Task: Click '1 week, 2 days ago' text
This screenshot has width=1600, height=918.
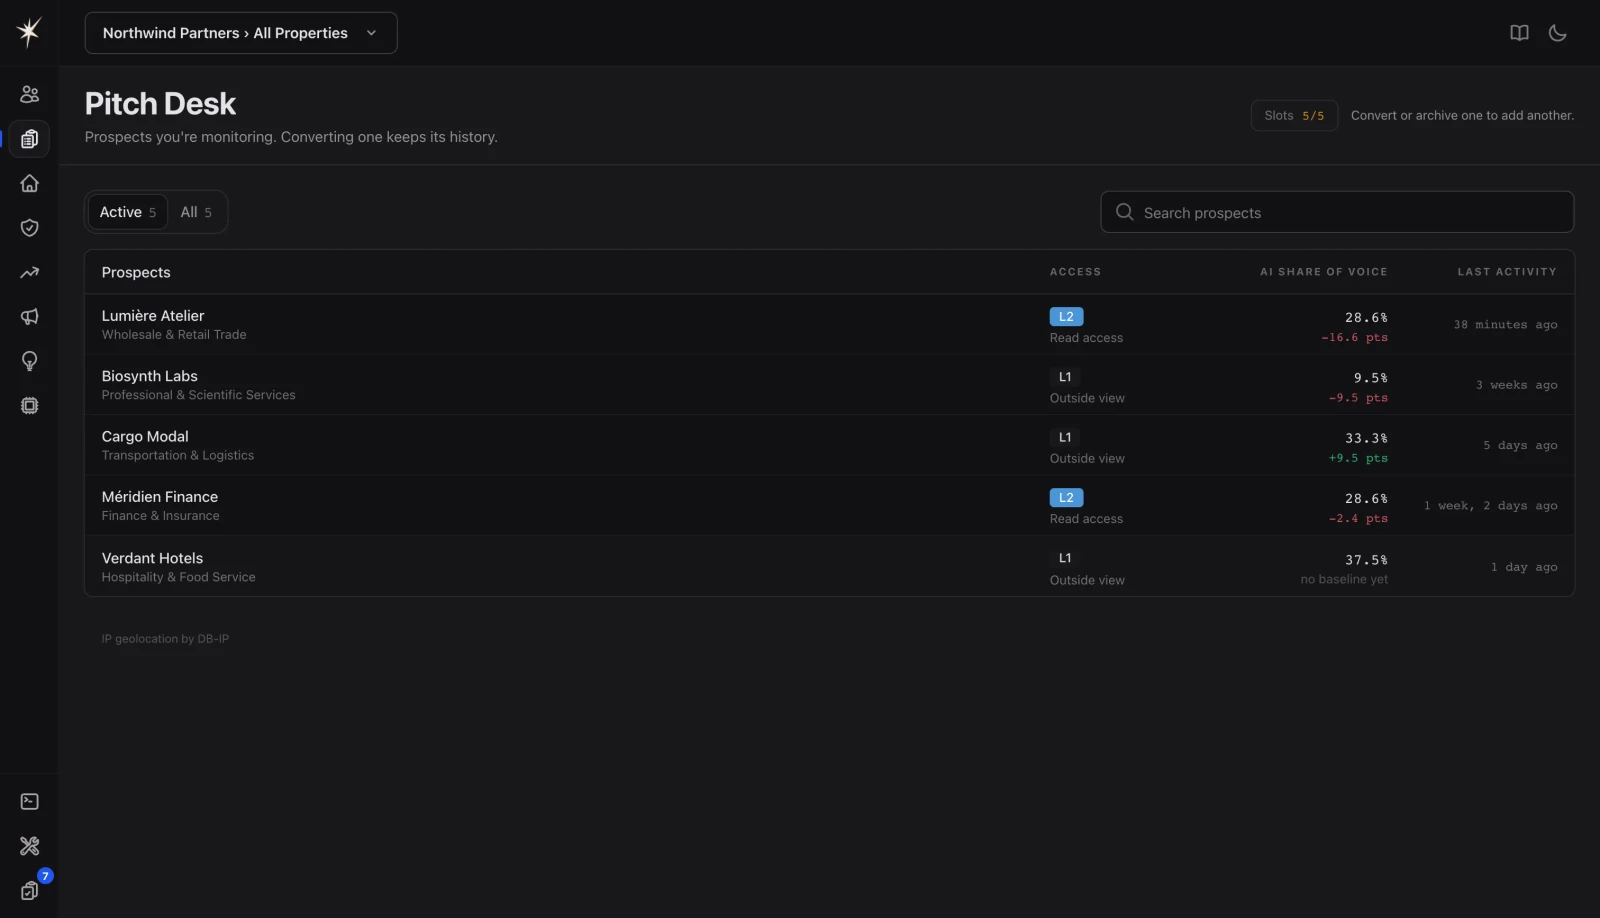Action: [x=1490, y=506]
